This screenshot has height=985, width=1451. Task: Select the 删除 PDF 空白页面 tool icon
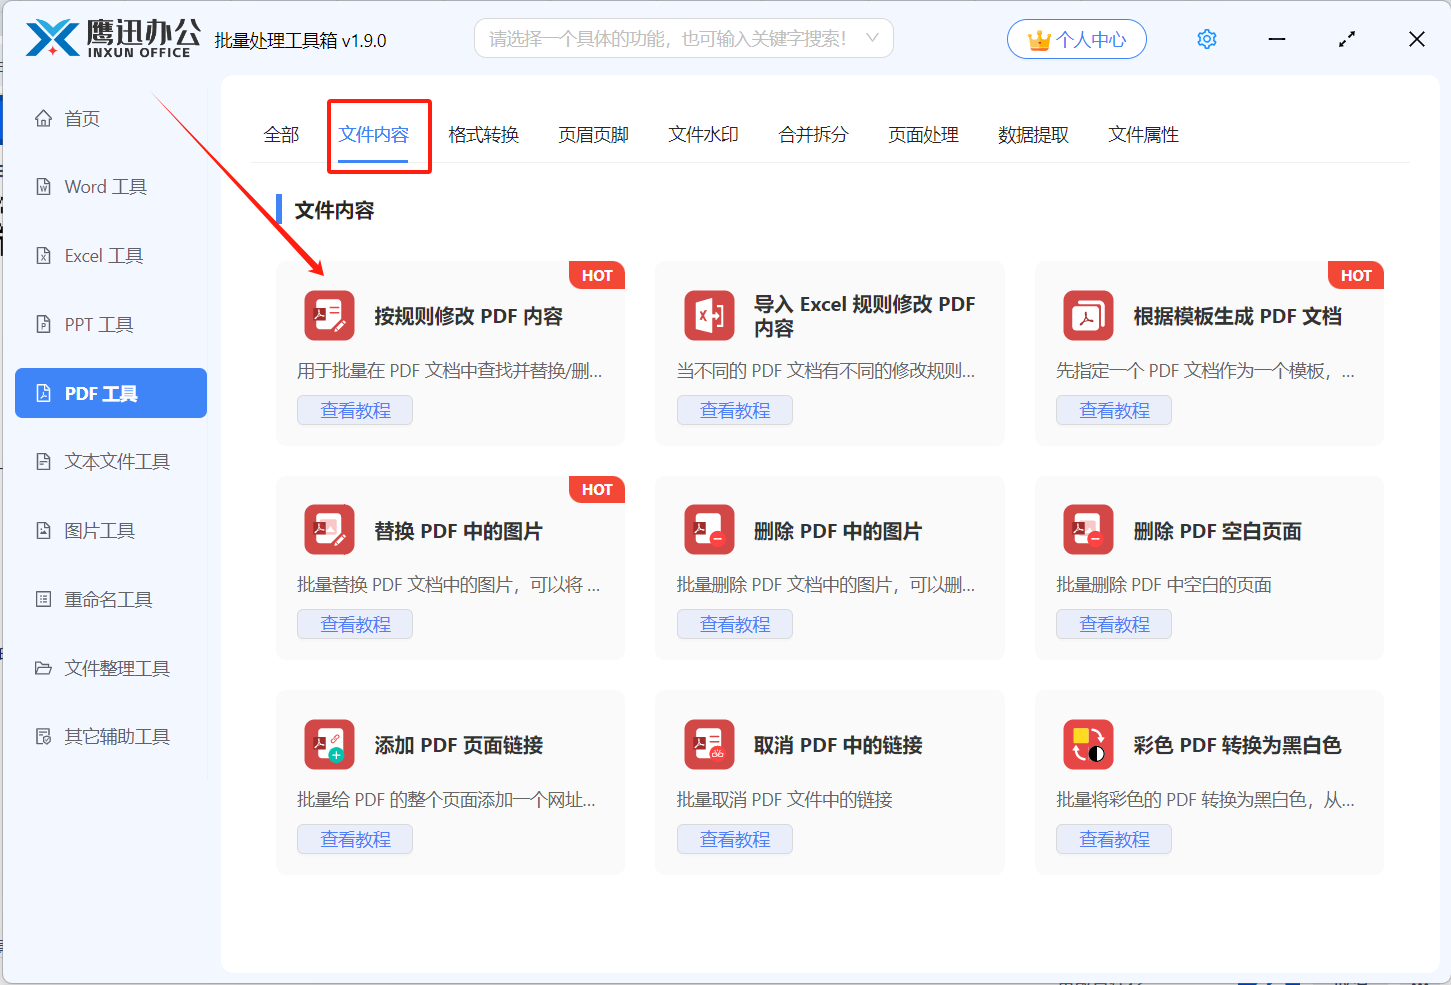pos(1088,530)
